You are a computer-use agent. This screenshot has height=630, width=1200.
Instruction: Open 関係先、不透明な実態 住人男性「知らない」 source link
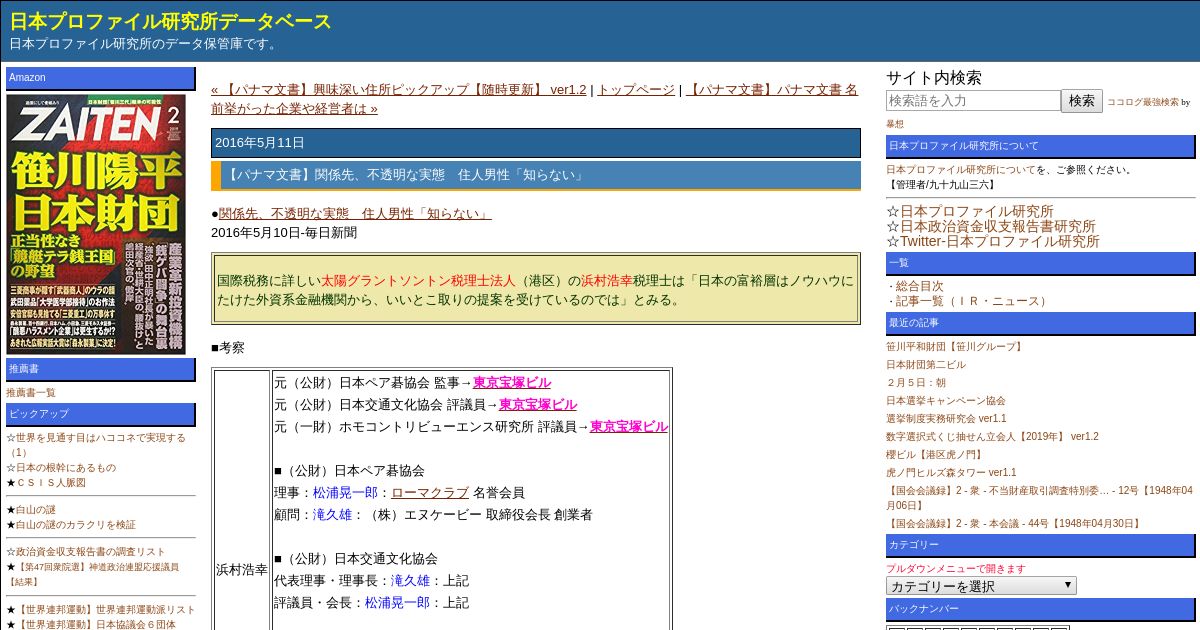click(x=354, y=213)
